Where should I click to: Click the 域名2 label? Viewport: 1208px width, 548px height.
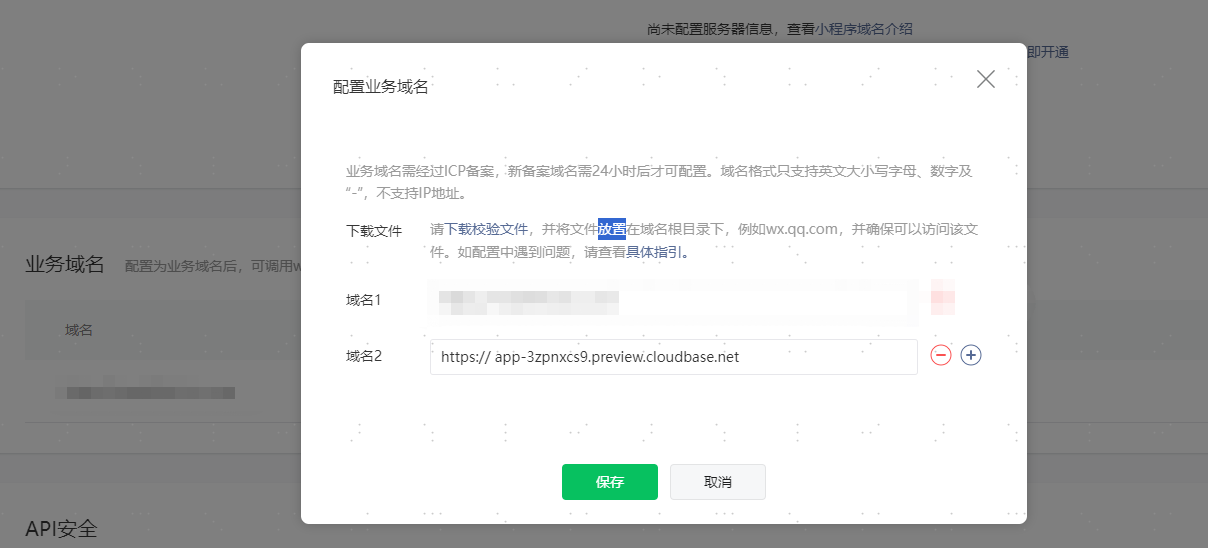pos(364,355)
